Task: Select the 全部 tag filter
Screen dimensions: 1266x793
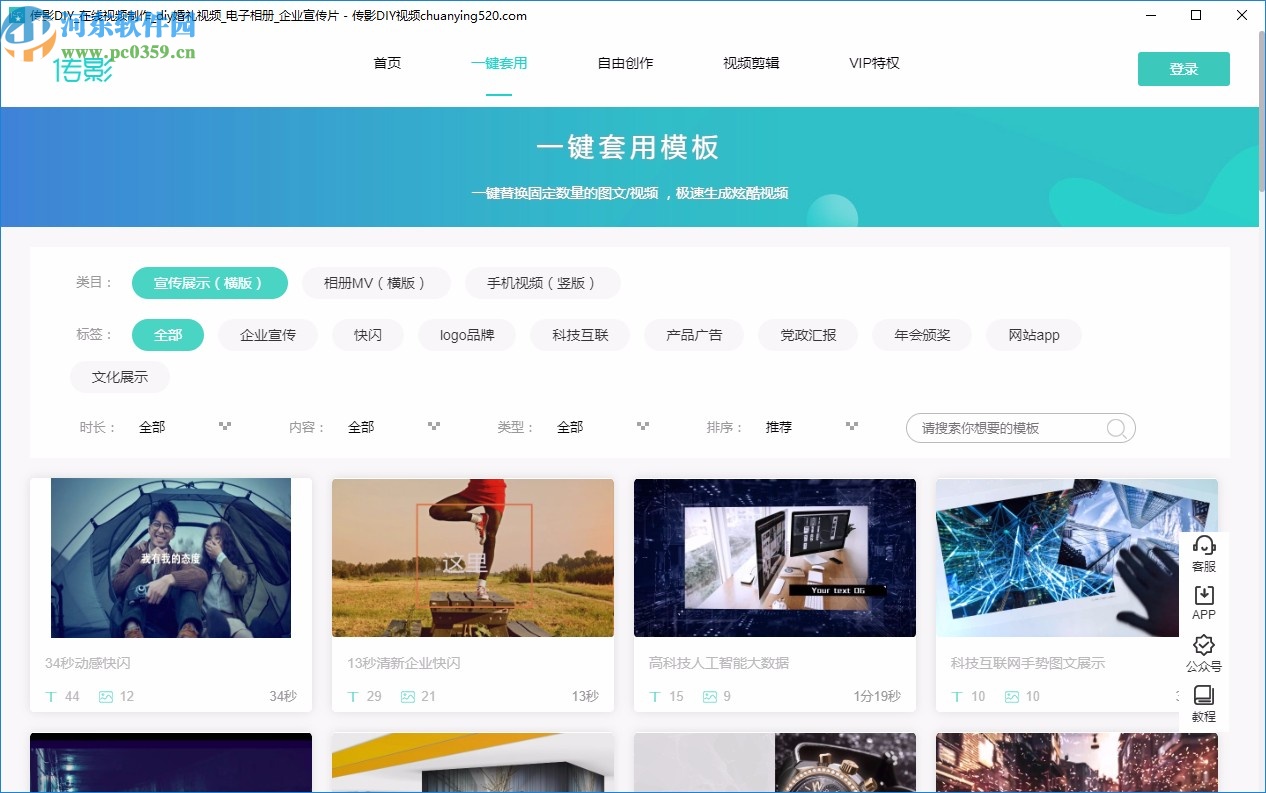Action: point(168,335)
